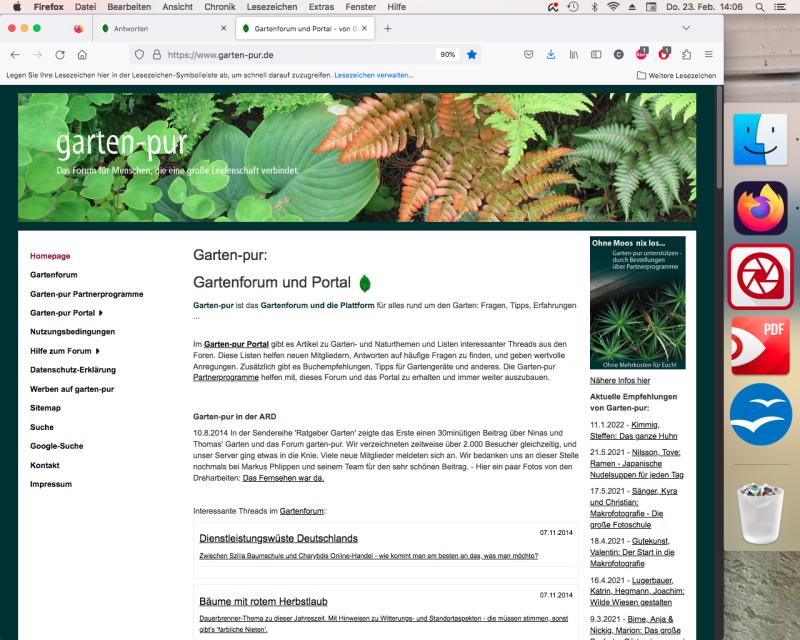Open thread Dienstleistungswüste Deutschlands
The height and width of the screenshot is (640, 800).
[x=278, y=538]
